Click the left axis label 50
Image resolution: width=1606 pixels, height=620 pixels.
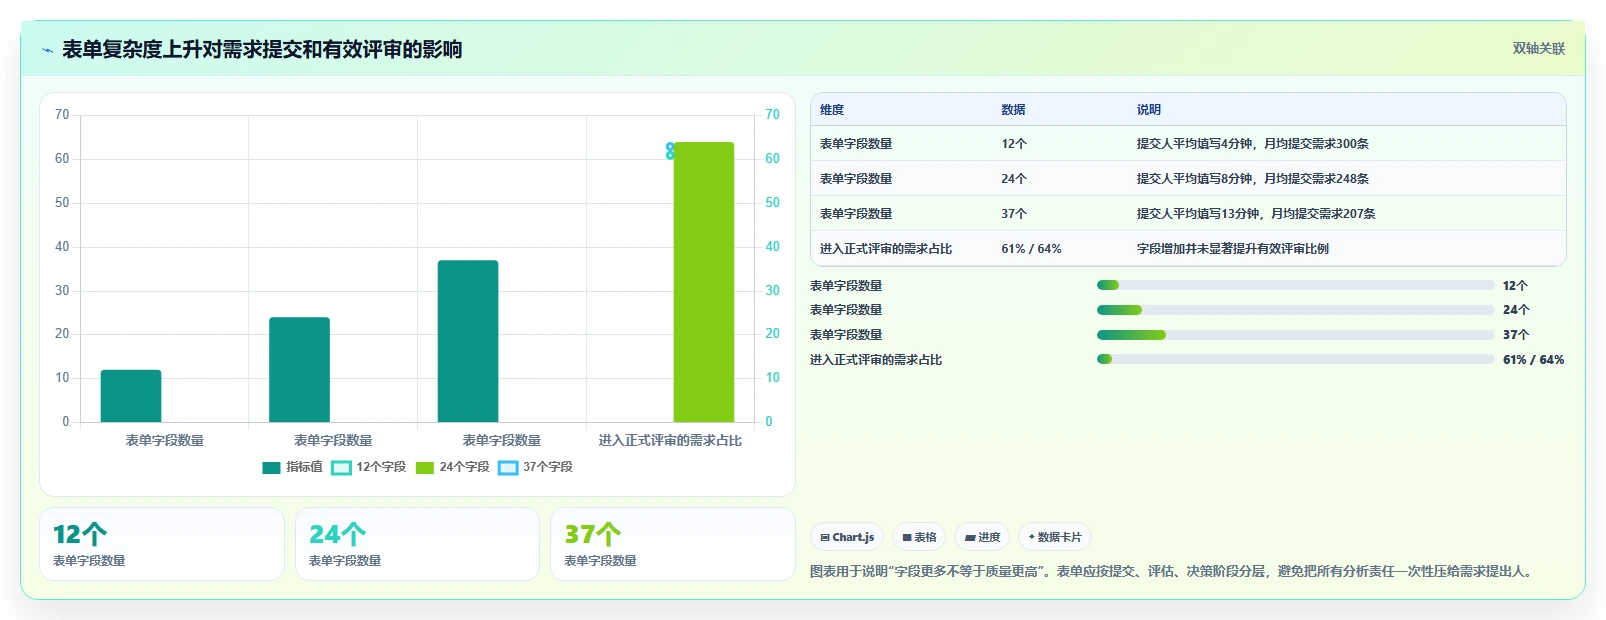click(x=62, y=203)
